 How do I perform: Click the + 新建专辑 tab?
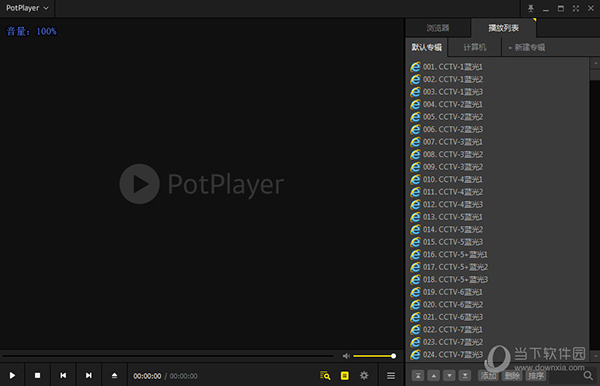(527, 47)
